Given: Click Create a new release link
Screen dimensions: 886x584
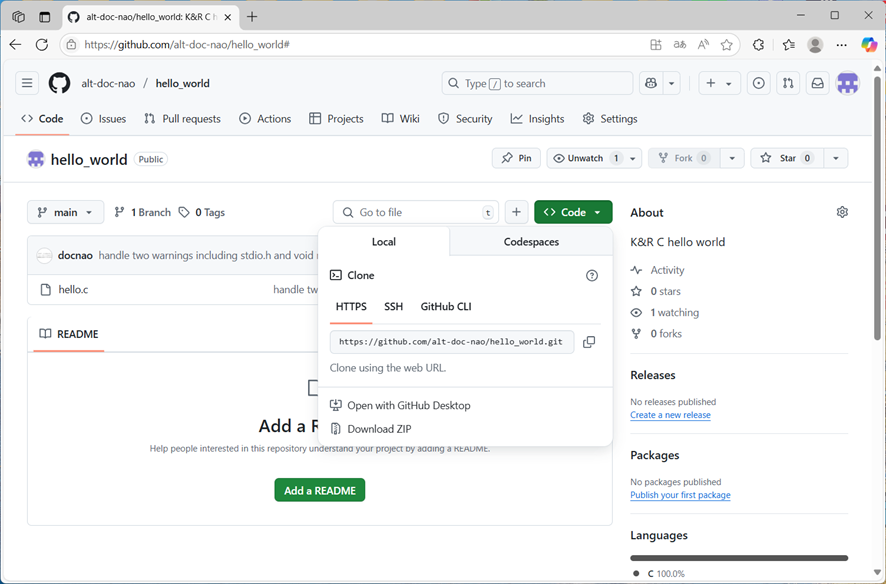Looking at the screenshot, I should [x=670, y=415].
